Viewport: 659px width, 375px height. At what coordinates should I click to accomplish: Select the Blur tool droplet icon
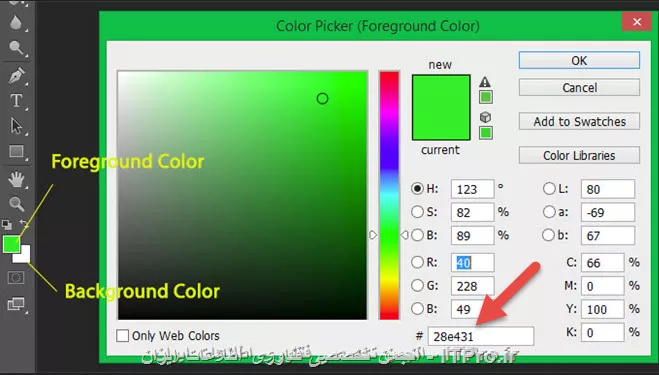[x=16, y=22]
